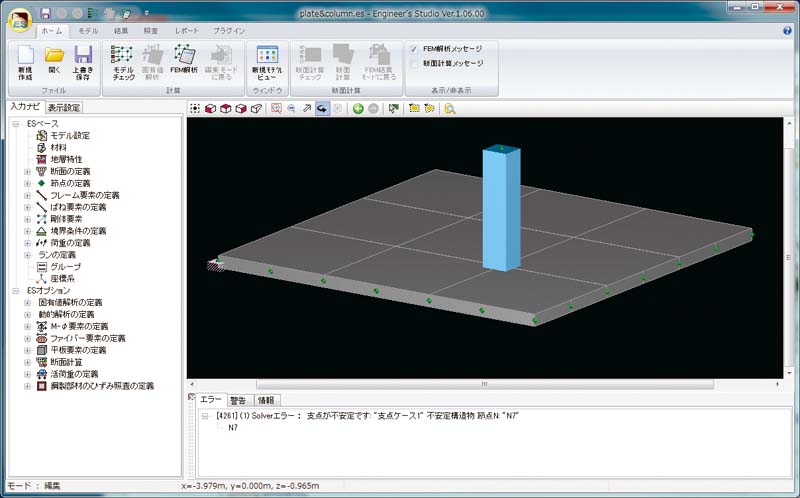The height and width of the screenshot is (498, 800).
Task: Show the 情報 messages tab
Action: [266, 401]
